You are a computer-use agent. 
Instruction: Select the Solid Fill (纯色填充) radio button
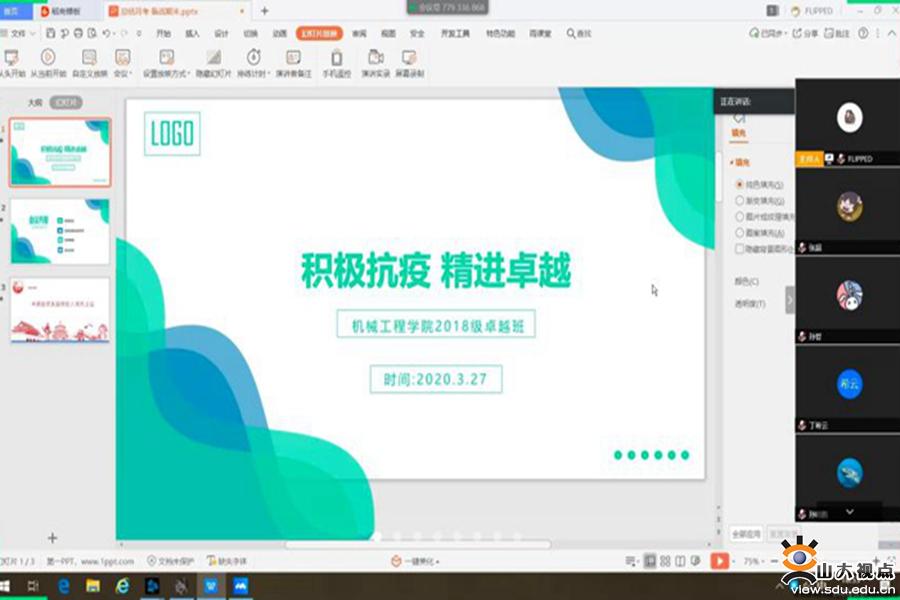pos(740,185)
